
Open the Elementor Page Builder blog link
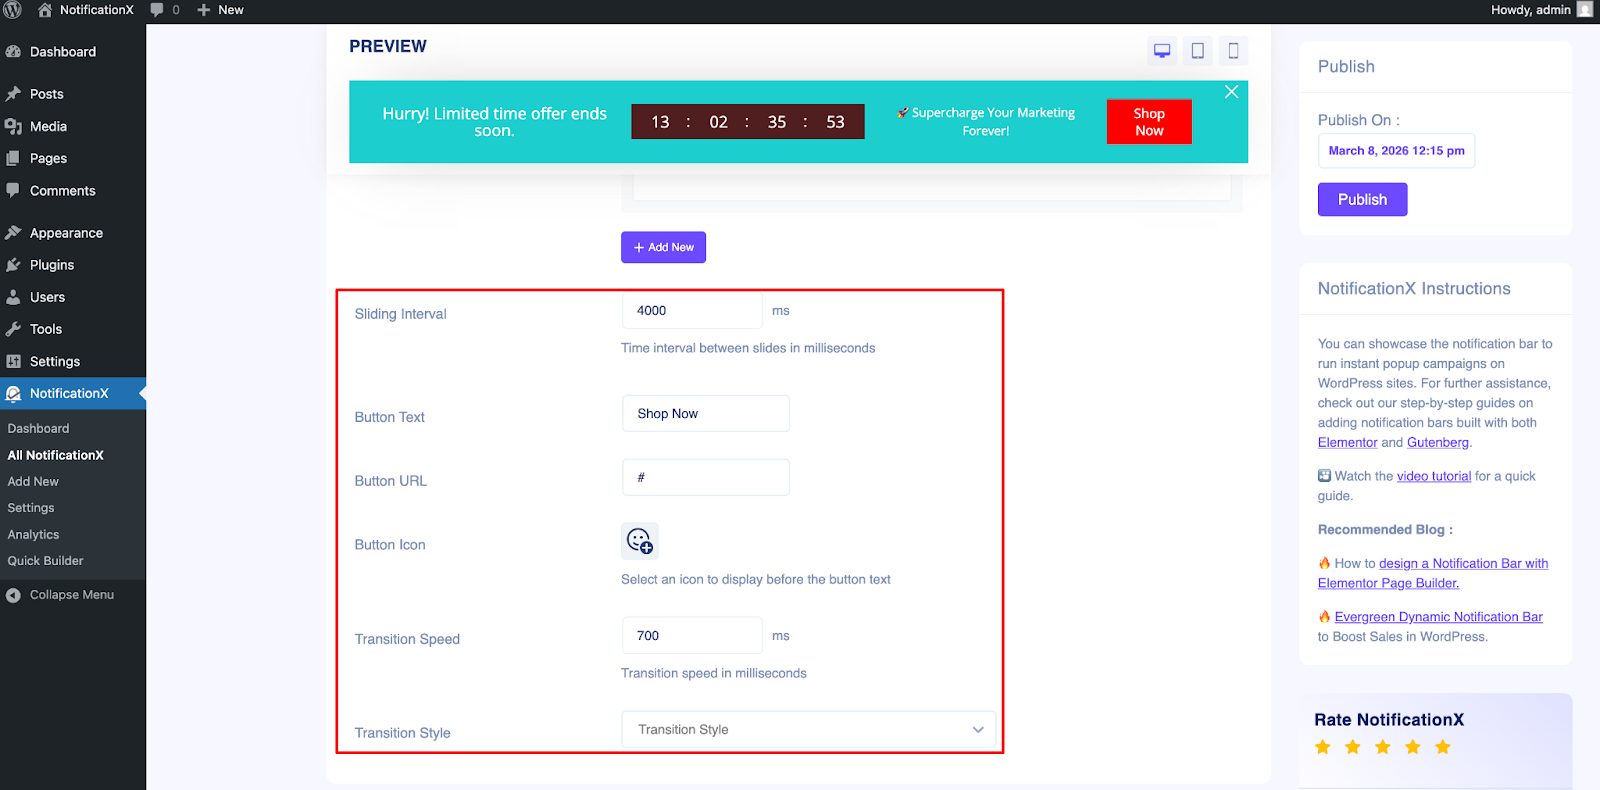click(1433, 573)
